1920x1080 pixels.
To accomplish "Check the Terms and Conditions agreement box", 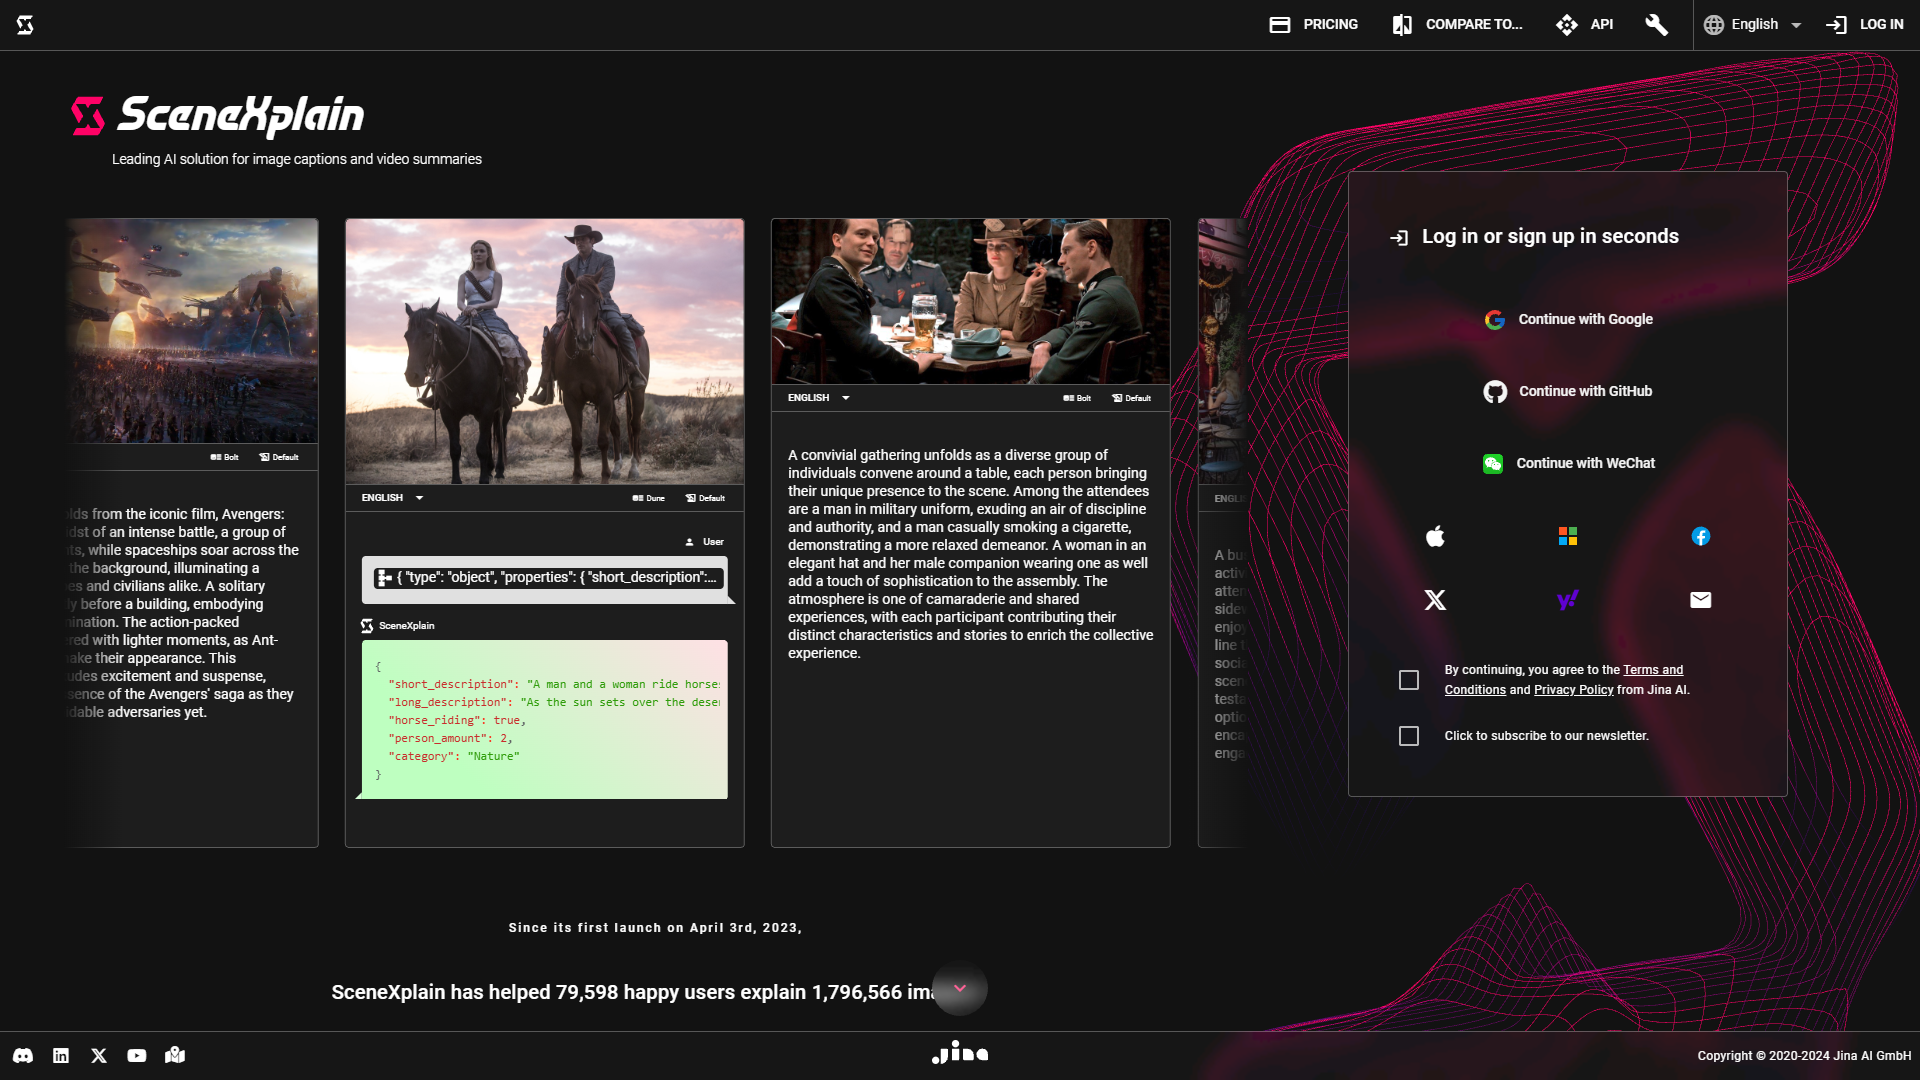I will coord(1410,680).
